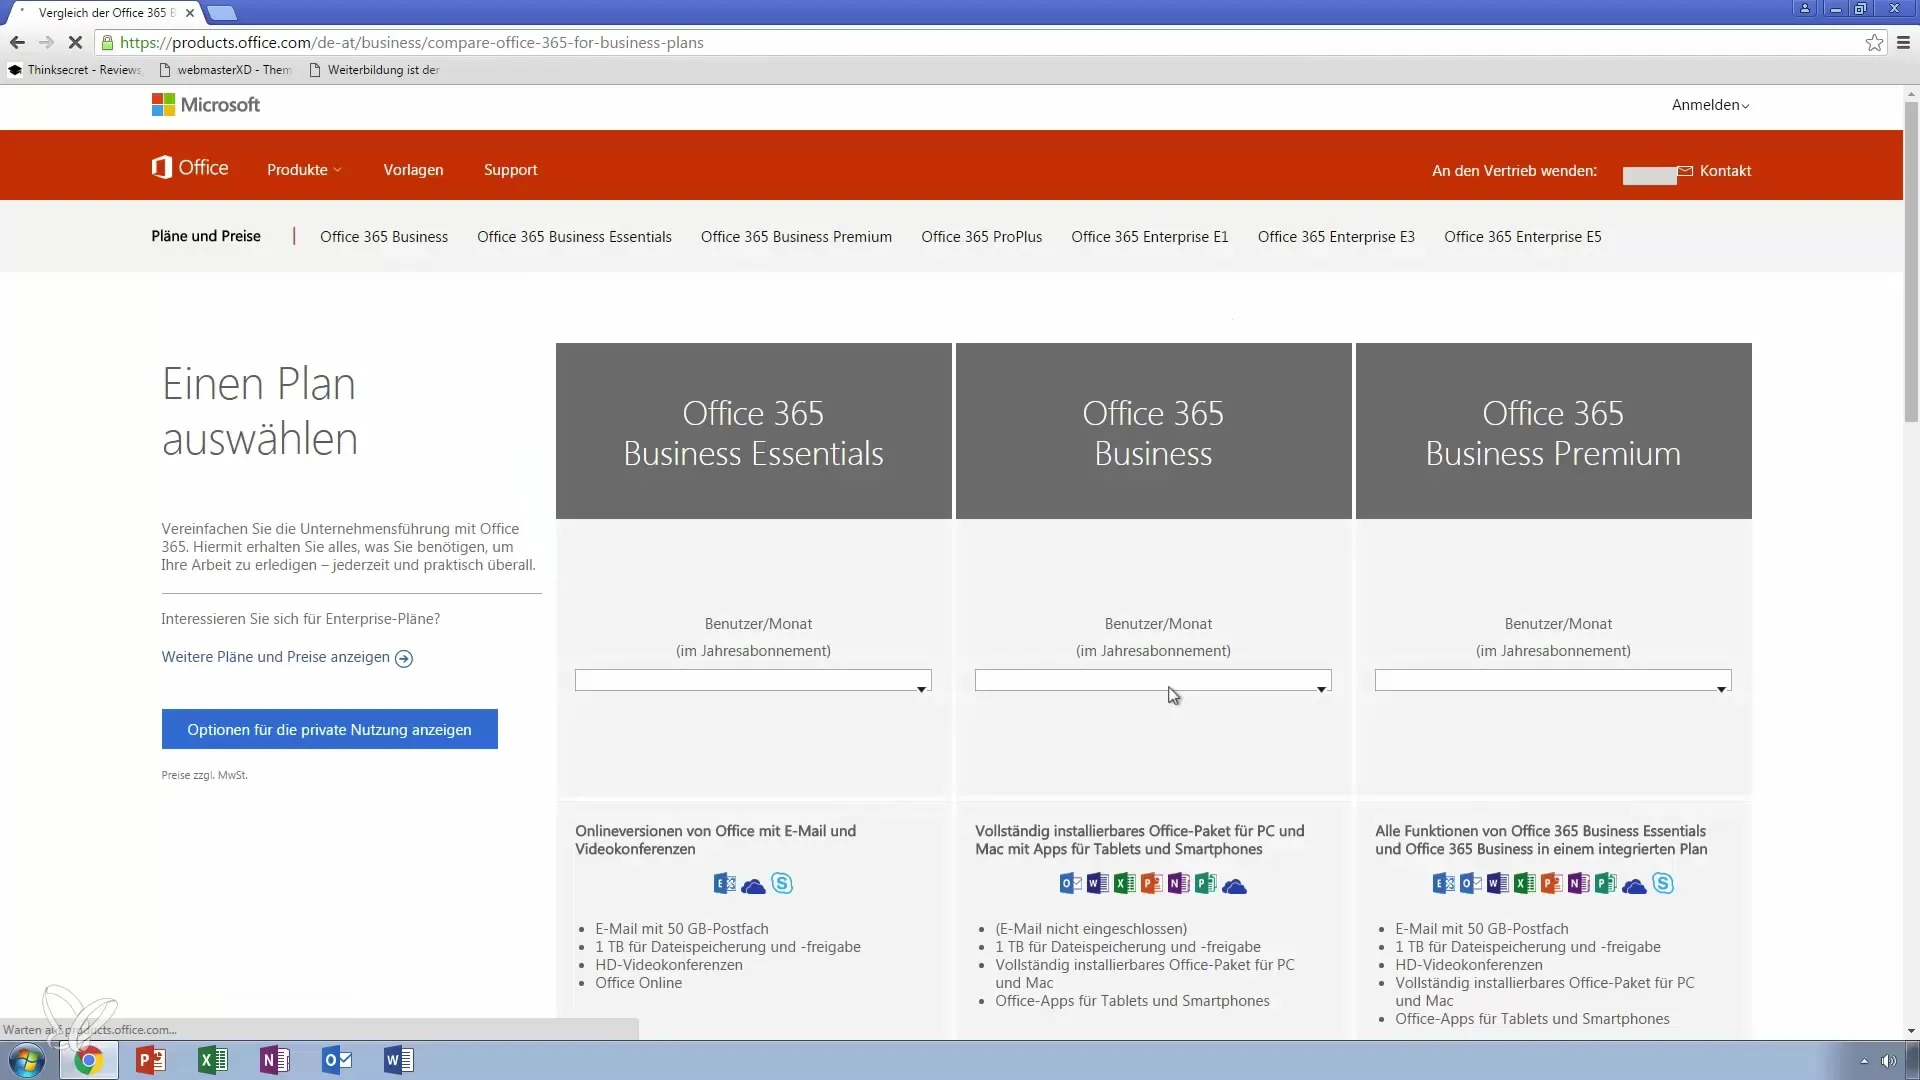Select Office 365 Enterprise E3 in the plan navigation
Screen dimensions: 1920x1080
click(1336, 237)
